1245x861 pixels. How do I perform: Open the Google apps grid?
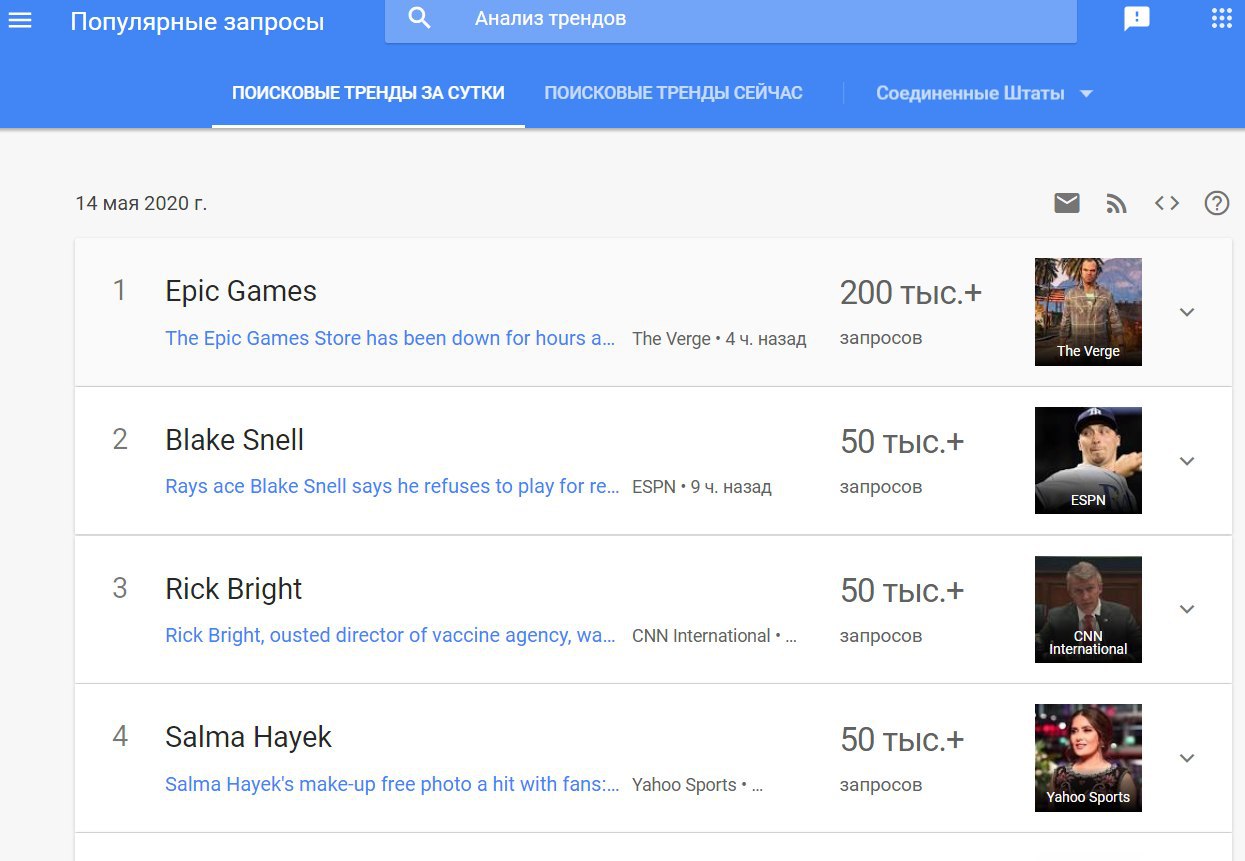1222,18
